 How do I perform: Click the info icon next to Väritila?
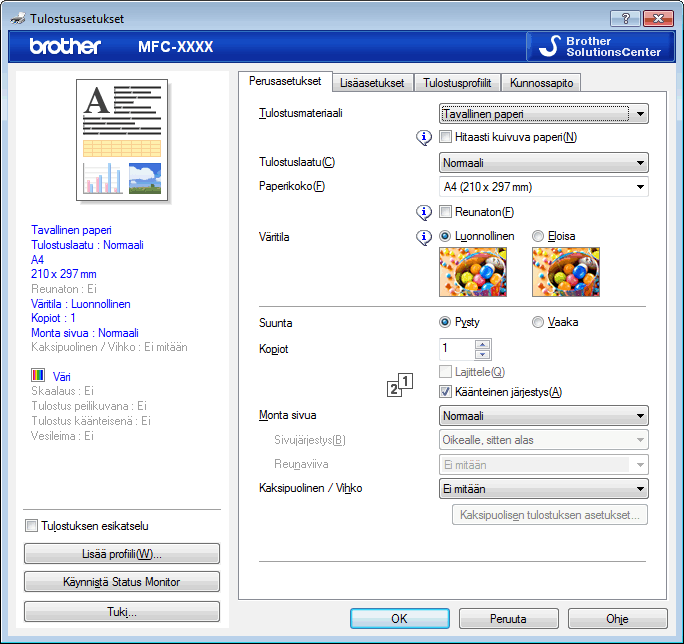(x=424, y=237)
